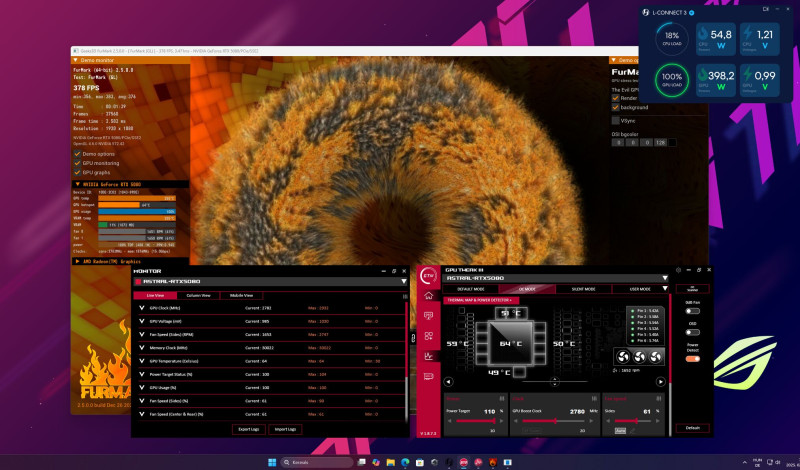Open GPU selector dropdown in GPU Tweak III
The height and width of the screenshot is (470, 800).
(665, 278)
